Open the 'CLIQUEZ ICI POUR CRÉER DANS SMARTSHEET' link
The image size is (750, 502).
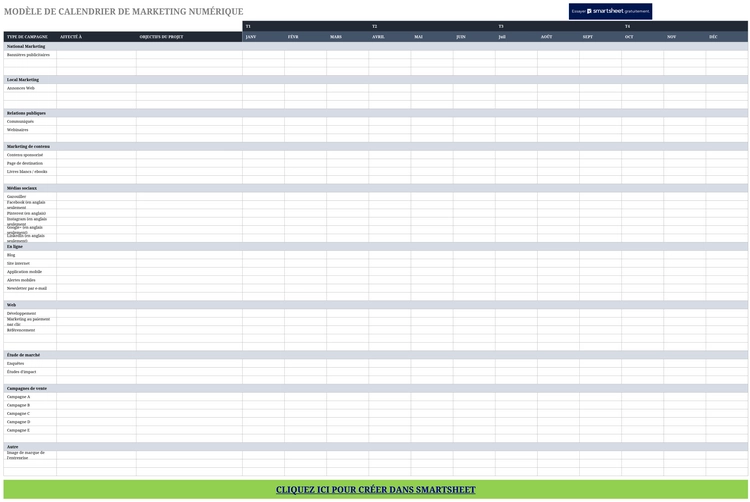pos(375,490)
